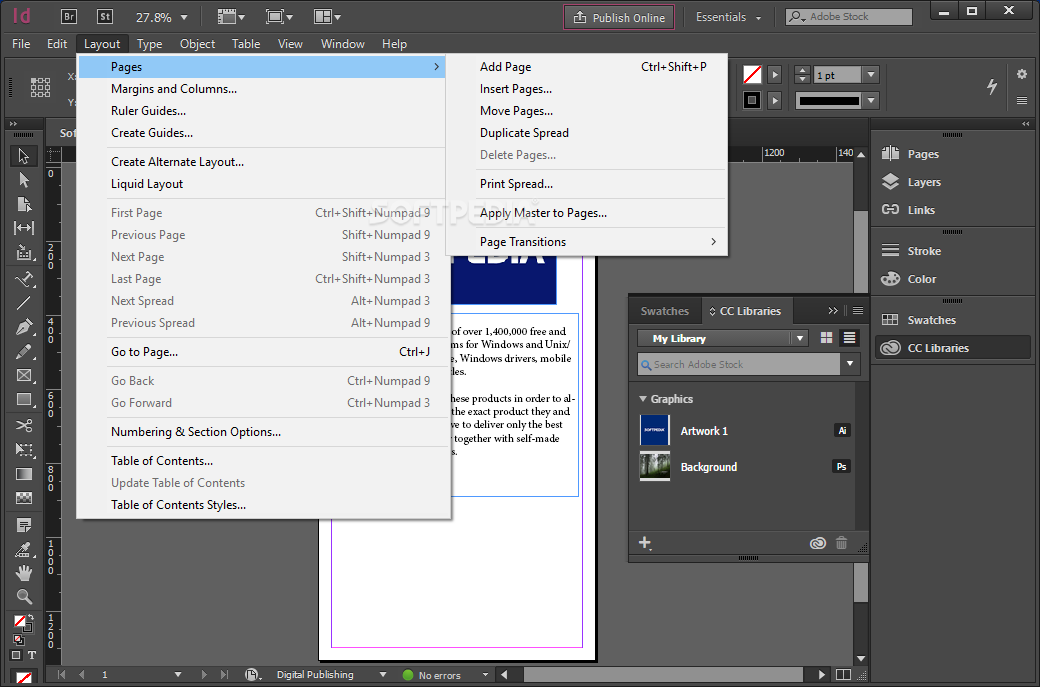The width and height of the screenshot is (1040, 687).
Task: Open the Layers panel icon
Action: coord(890,182)
